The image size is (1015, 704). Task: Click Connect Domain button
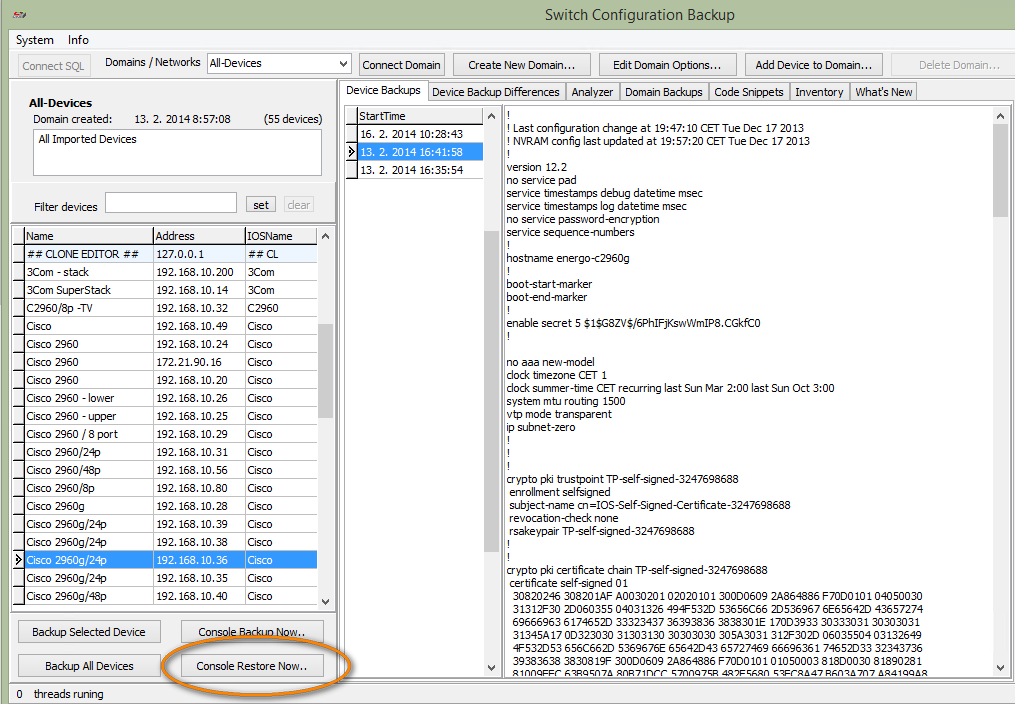(401, 65)
